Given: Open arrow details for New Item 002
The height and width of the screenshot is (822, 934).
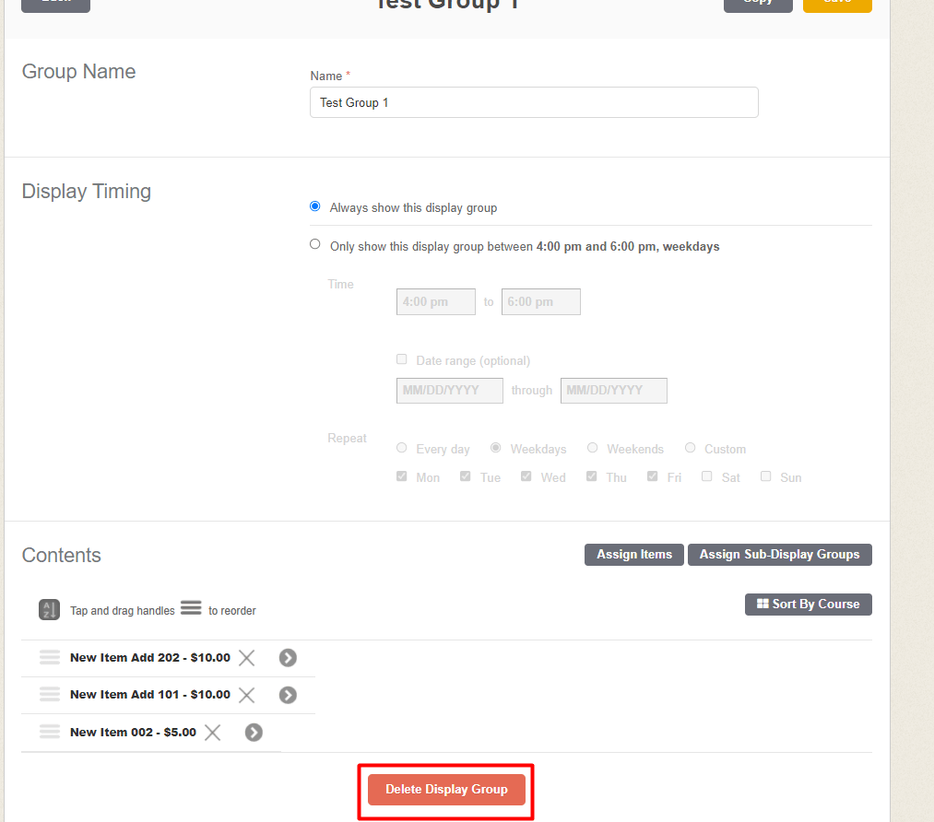Looking at the screenshot, I should (254, 732).
